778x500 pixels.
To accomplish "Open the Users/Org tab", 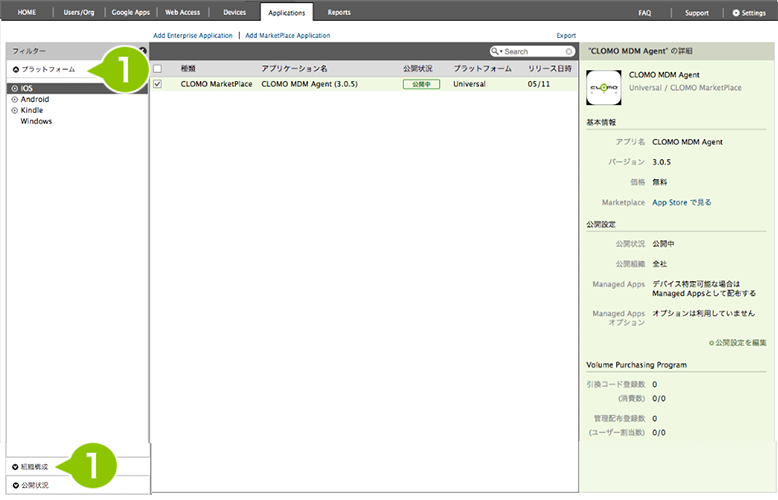I will click(78, 12).
